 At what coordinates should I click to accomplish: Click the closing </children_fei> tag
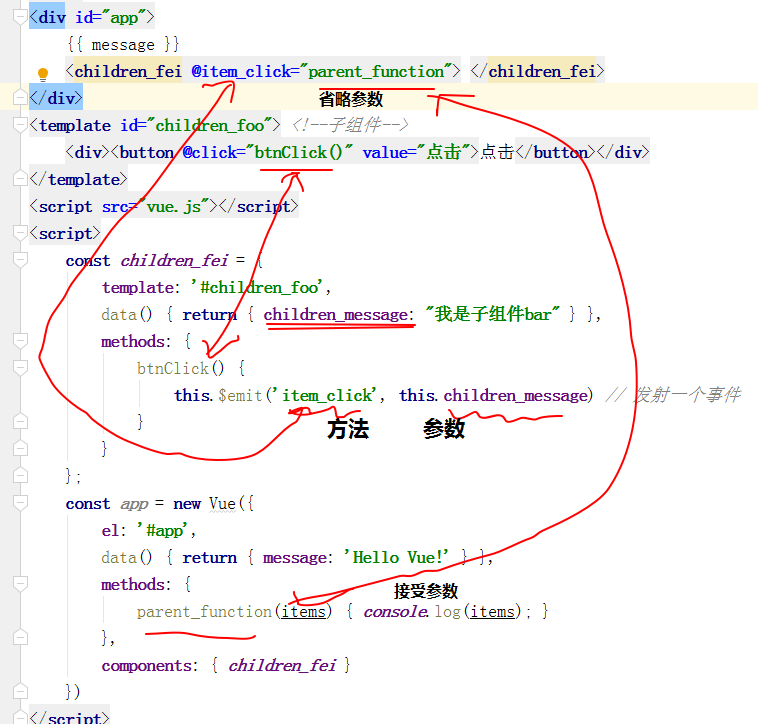pos(538,72)
